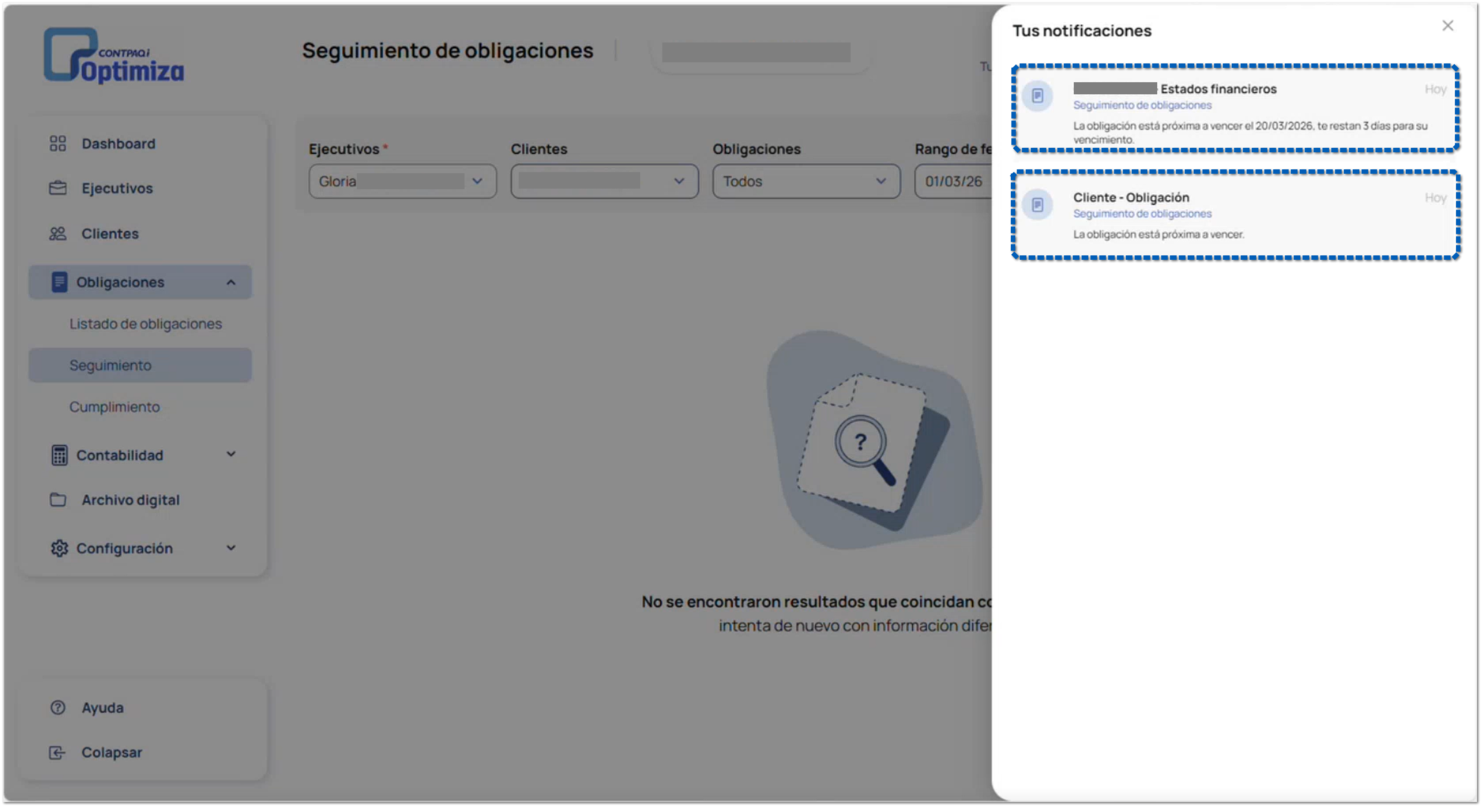Open Seguimiento de obligaciones link under Estados financieros
This screenshot has width=1482, height=807.
click(x=1142, y=105)
